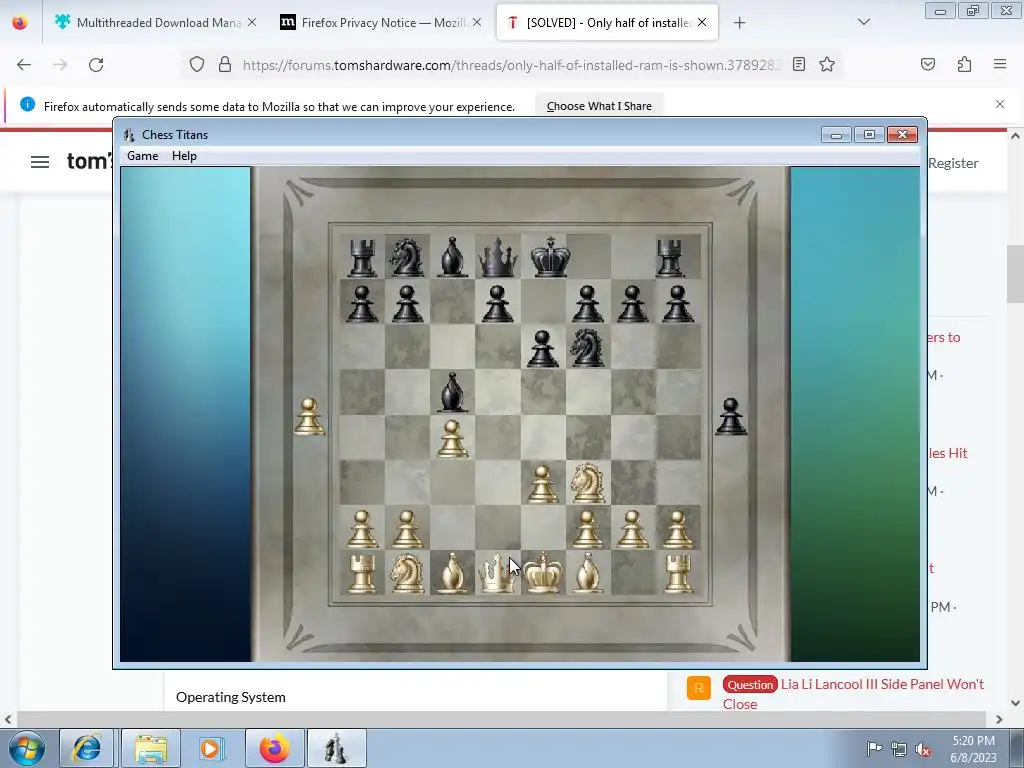Select the white knight on f3
Viewport: 1024px width, 768px height.
587,483
